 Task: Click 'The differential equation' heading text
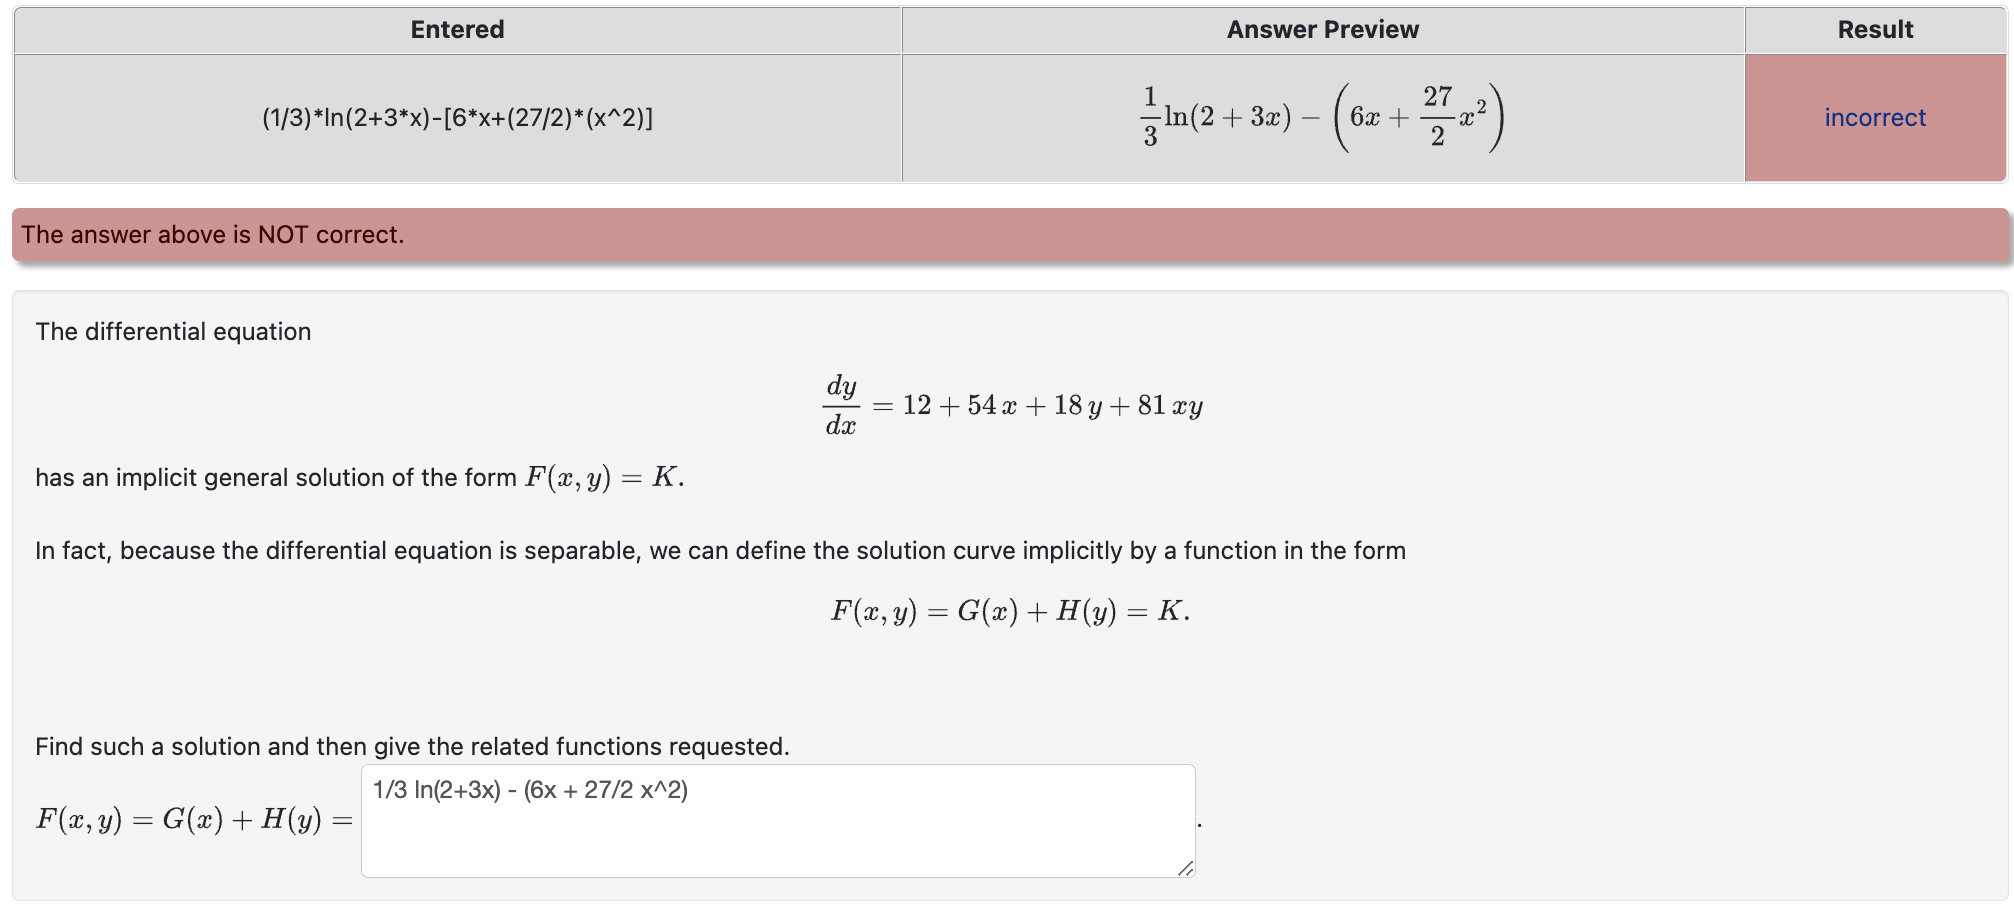(x=172, y=331)
